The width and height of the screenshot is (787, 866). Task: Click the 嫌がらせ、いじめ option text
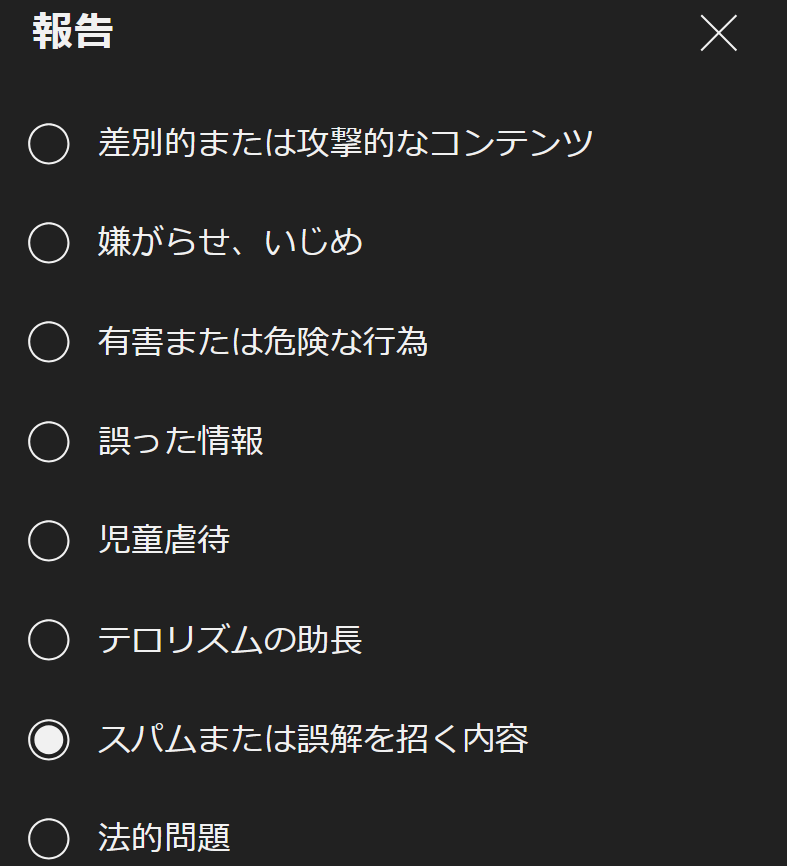pos(230,242)
